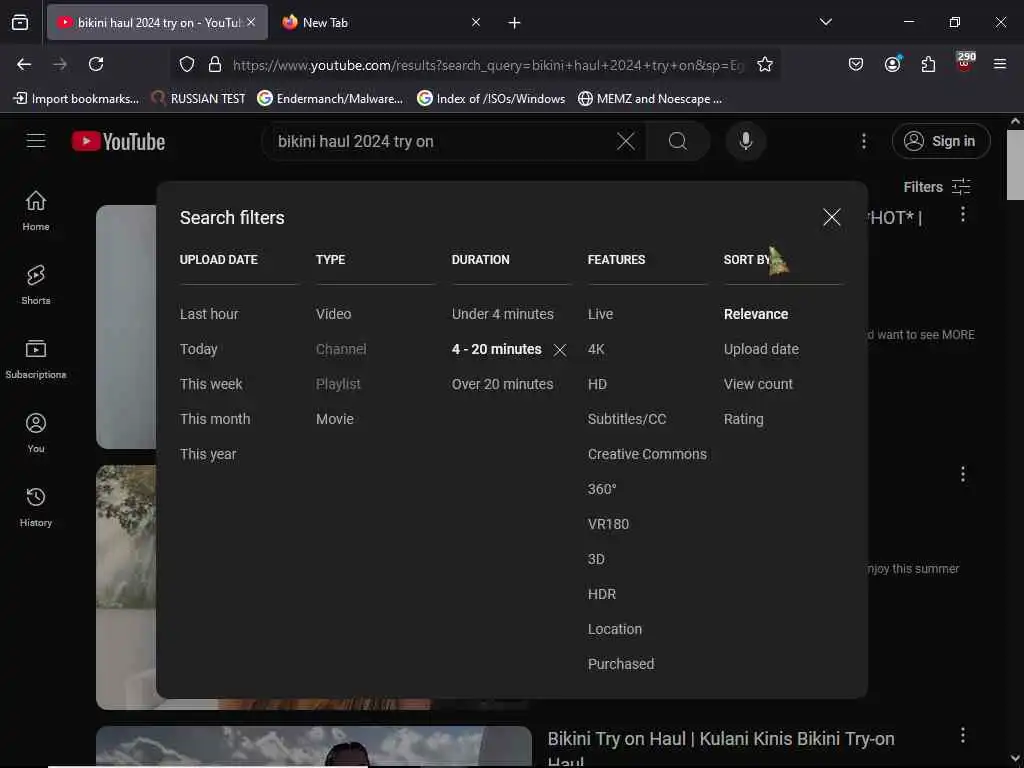Toggle the Creative Commons filter
The height and width of the screenshot is (768, 1024).
point(647,455)
